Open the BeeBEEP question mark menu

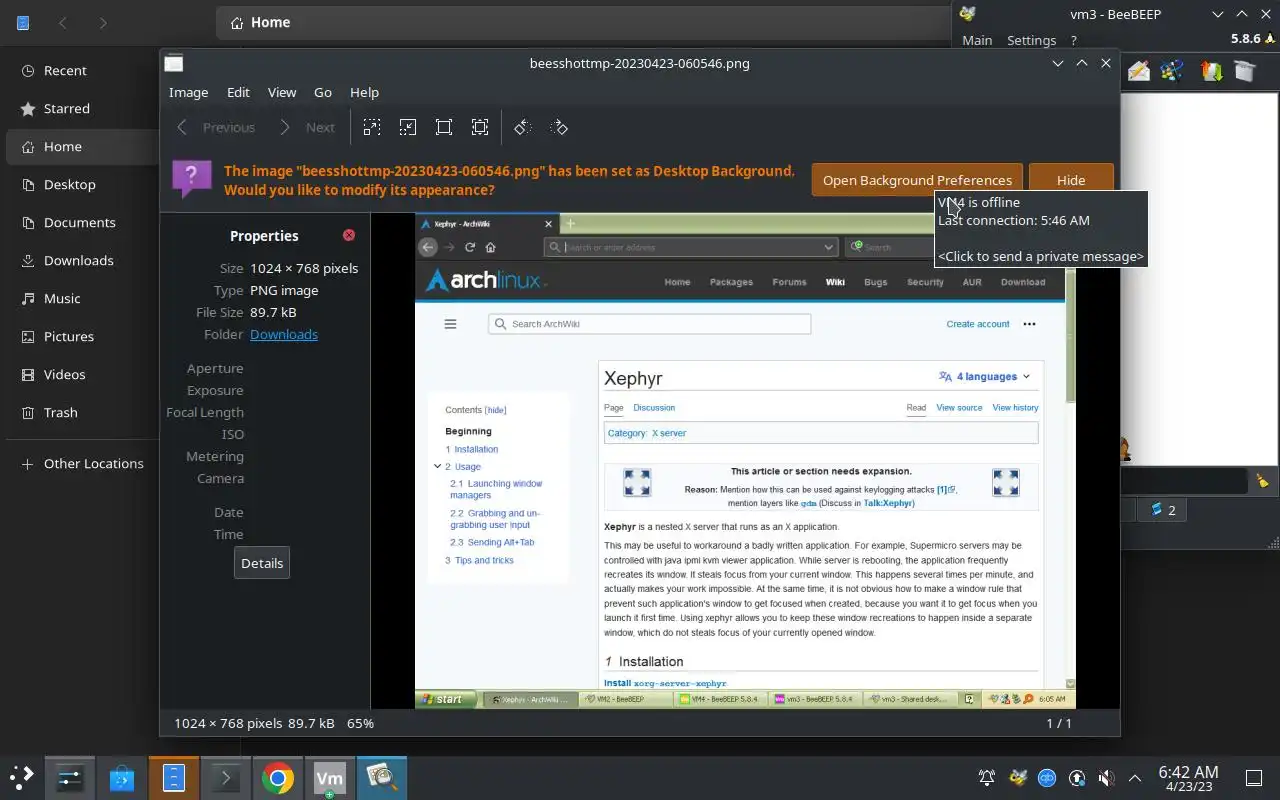[x=1073, y=40]
